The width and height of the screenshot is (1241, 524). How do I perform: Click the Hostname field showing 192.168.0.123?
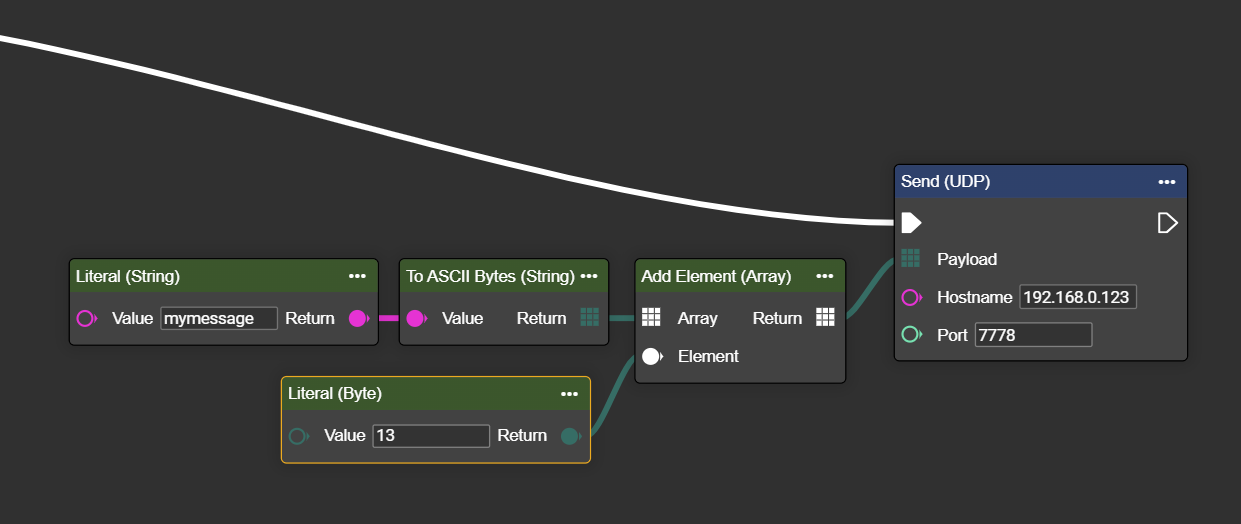point(1077,297)
